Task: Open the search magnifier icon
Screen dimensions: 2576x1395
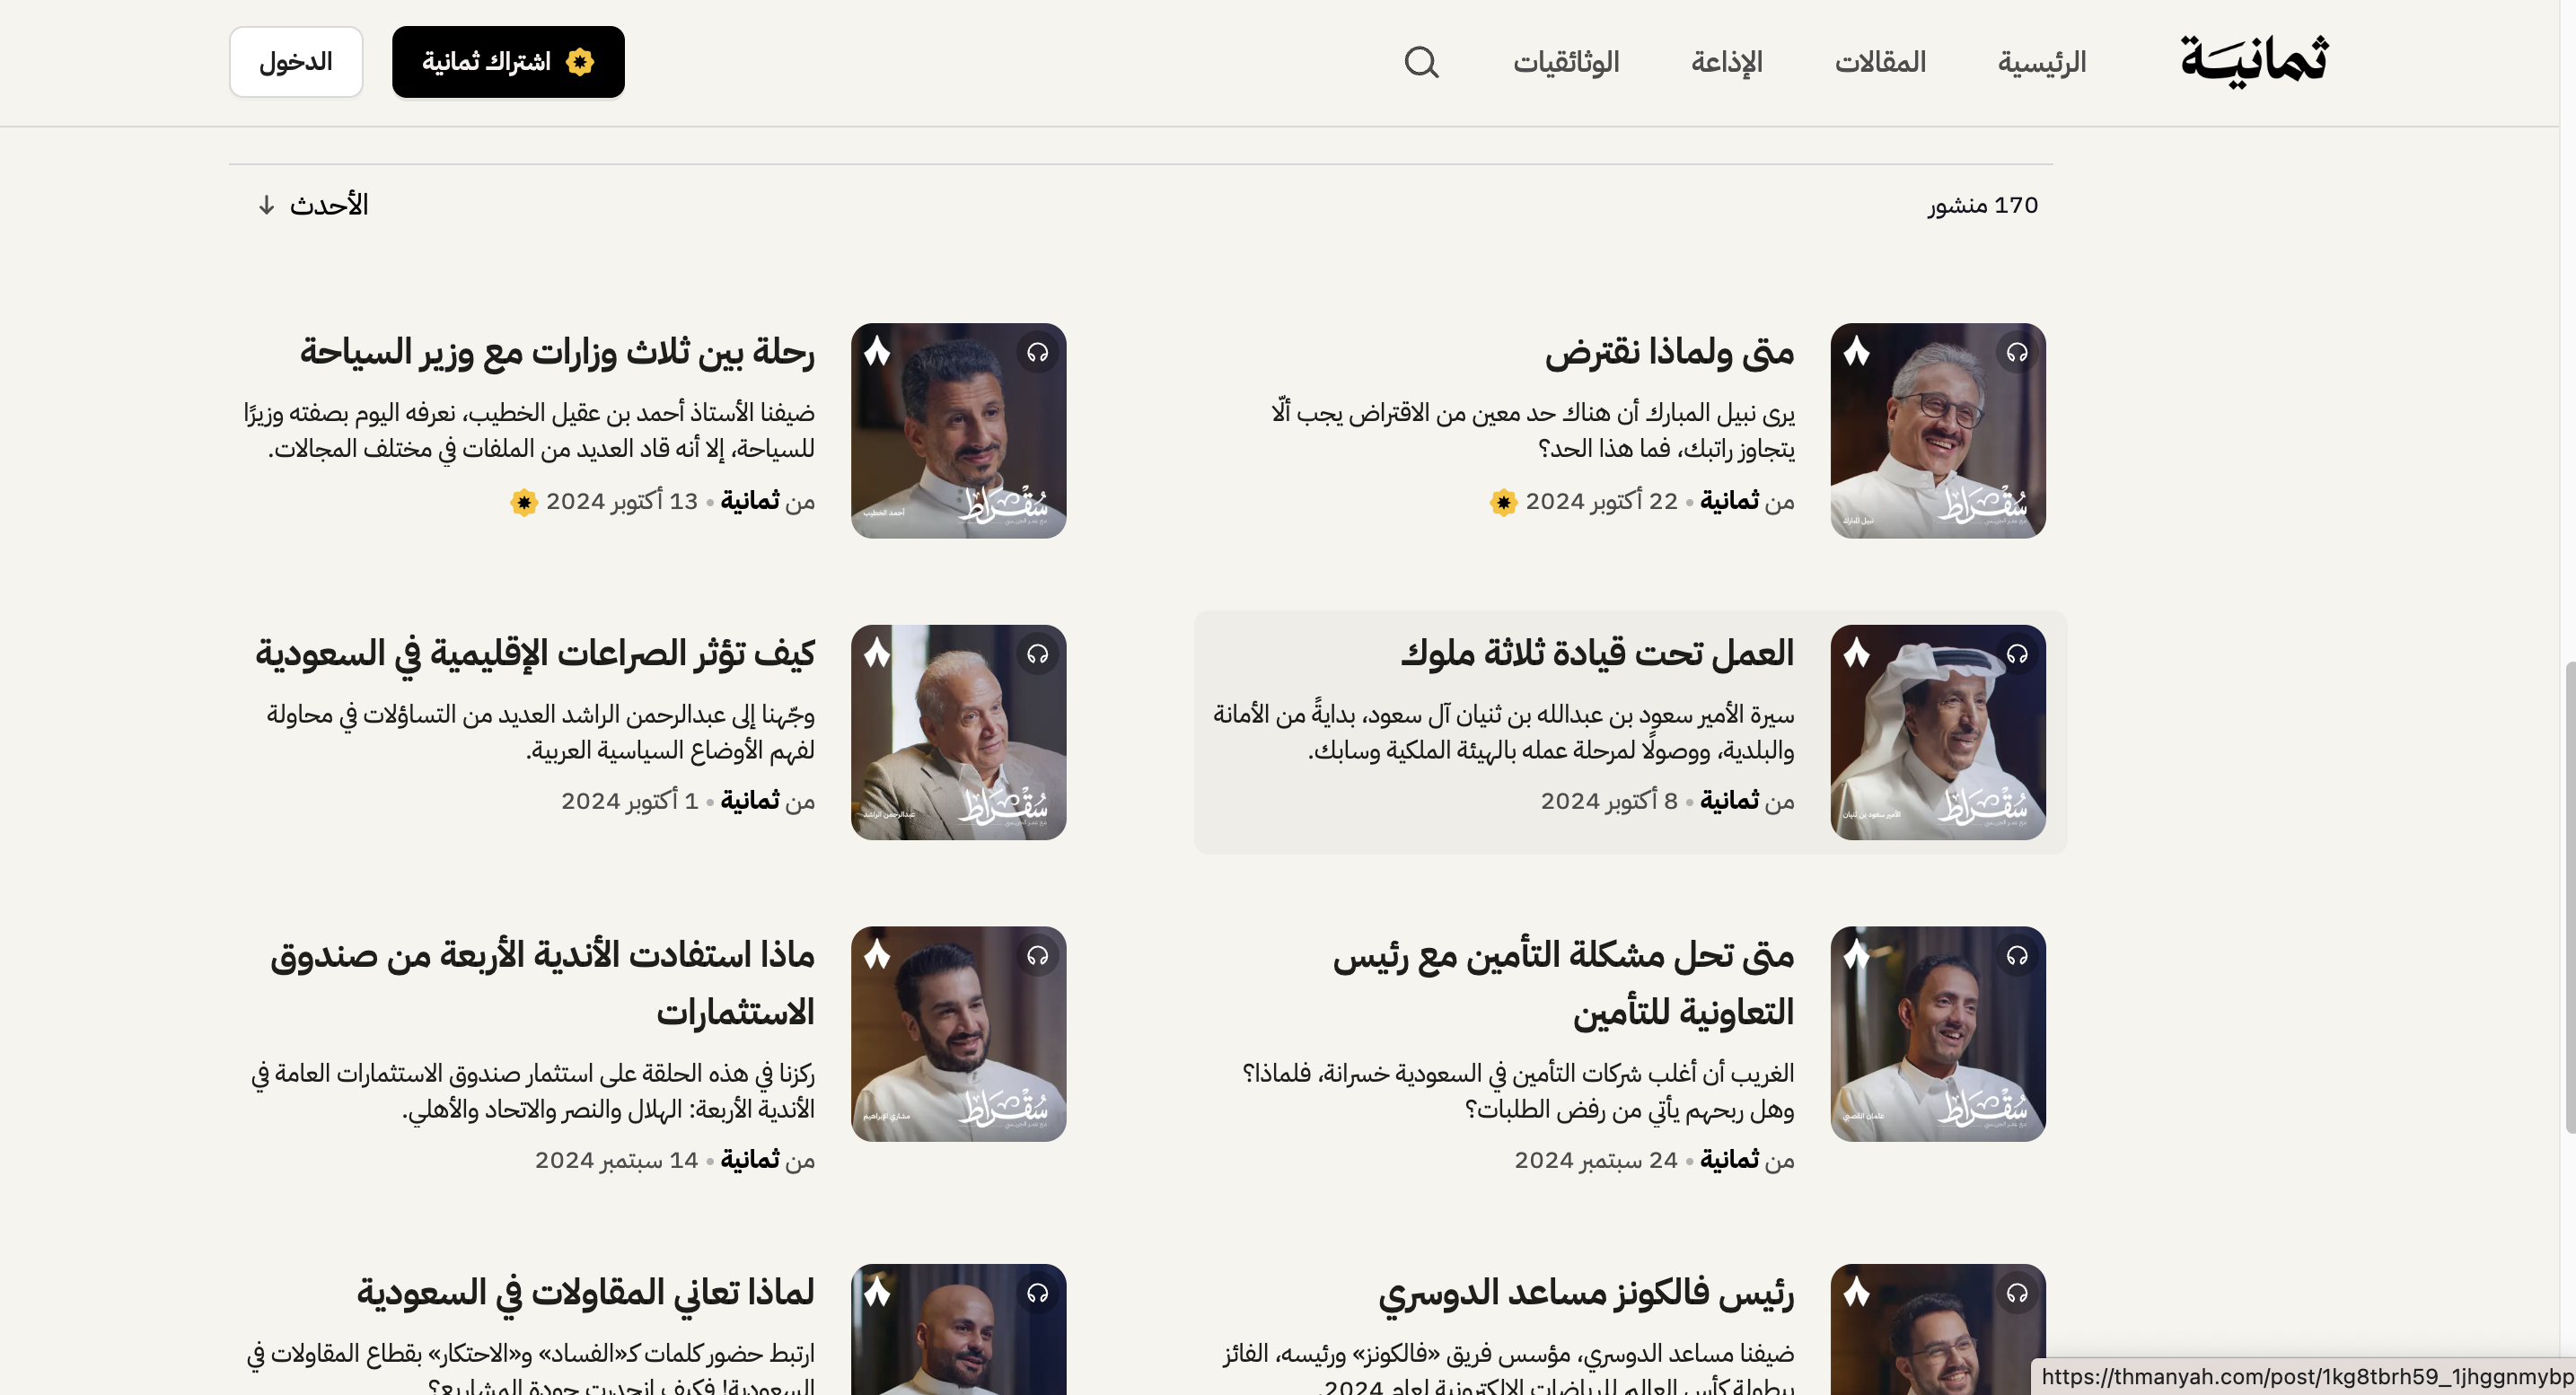Action: pyautogui.click(x=1421, y=62)
